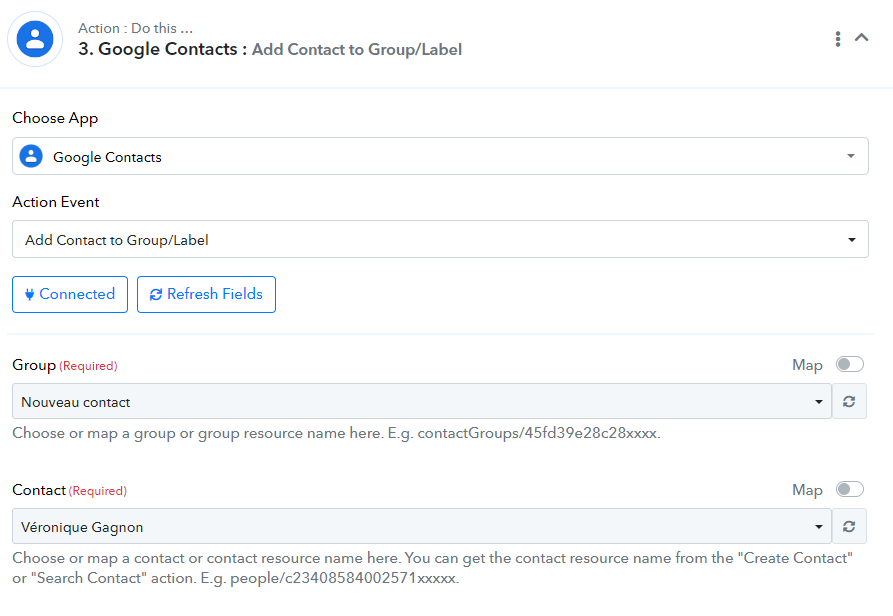Click the 'Action : Do this ...' header label
The width and height of the screenshot is (893, 616).
click(x=136, y=28)
